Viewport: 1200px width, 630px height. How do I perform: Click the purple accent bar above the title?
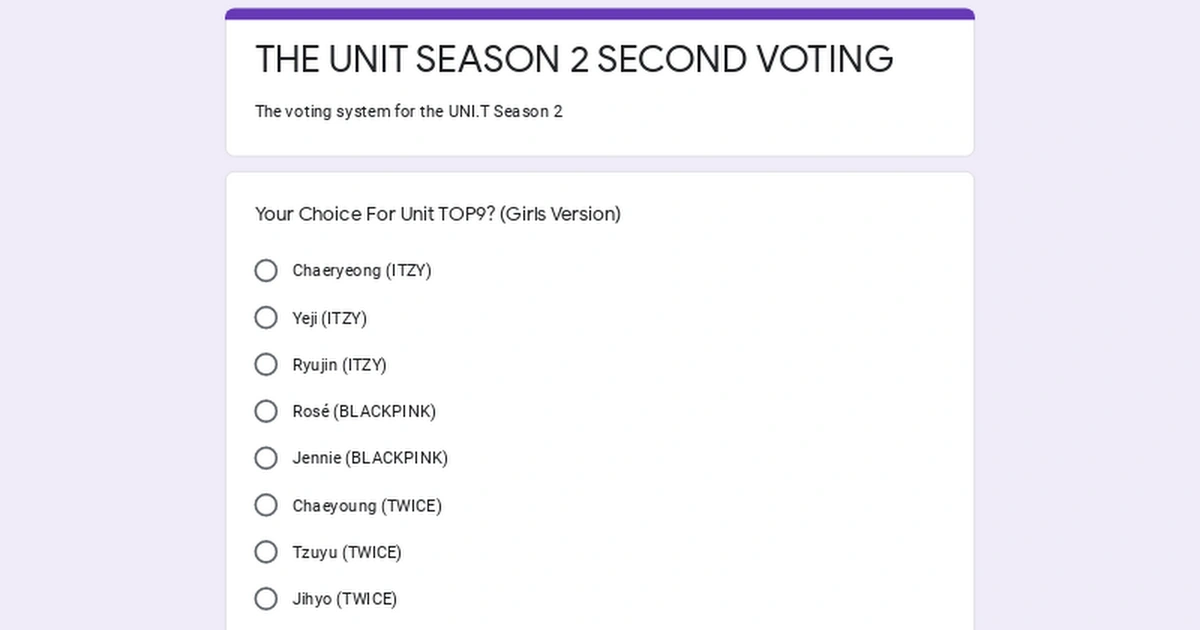point(600,11)
